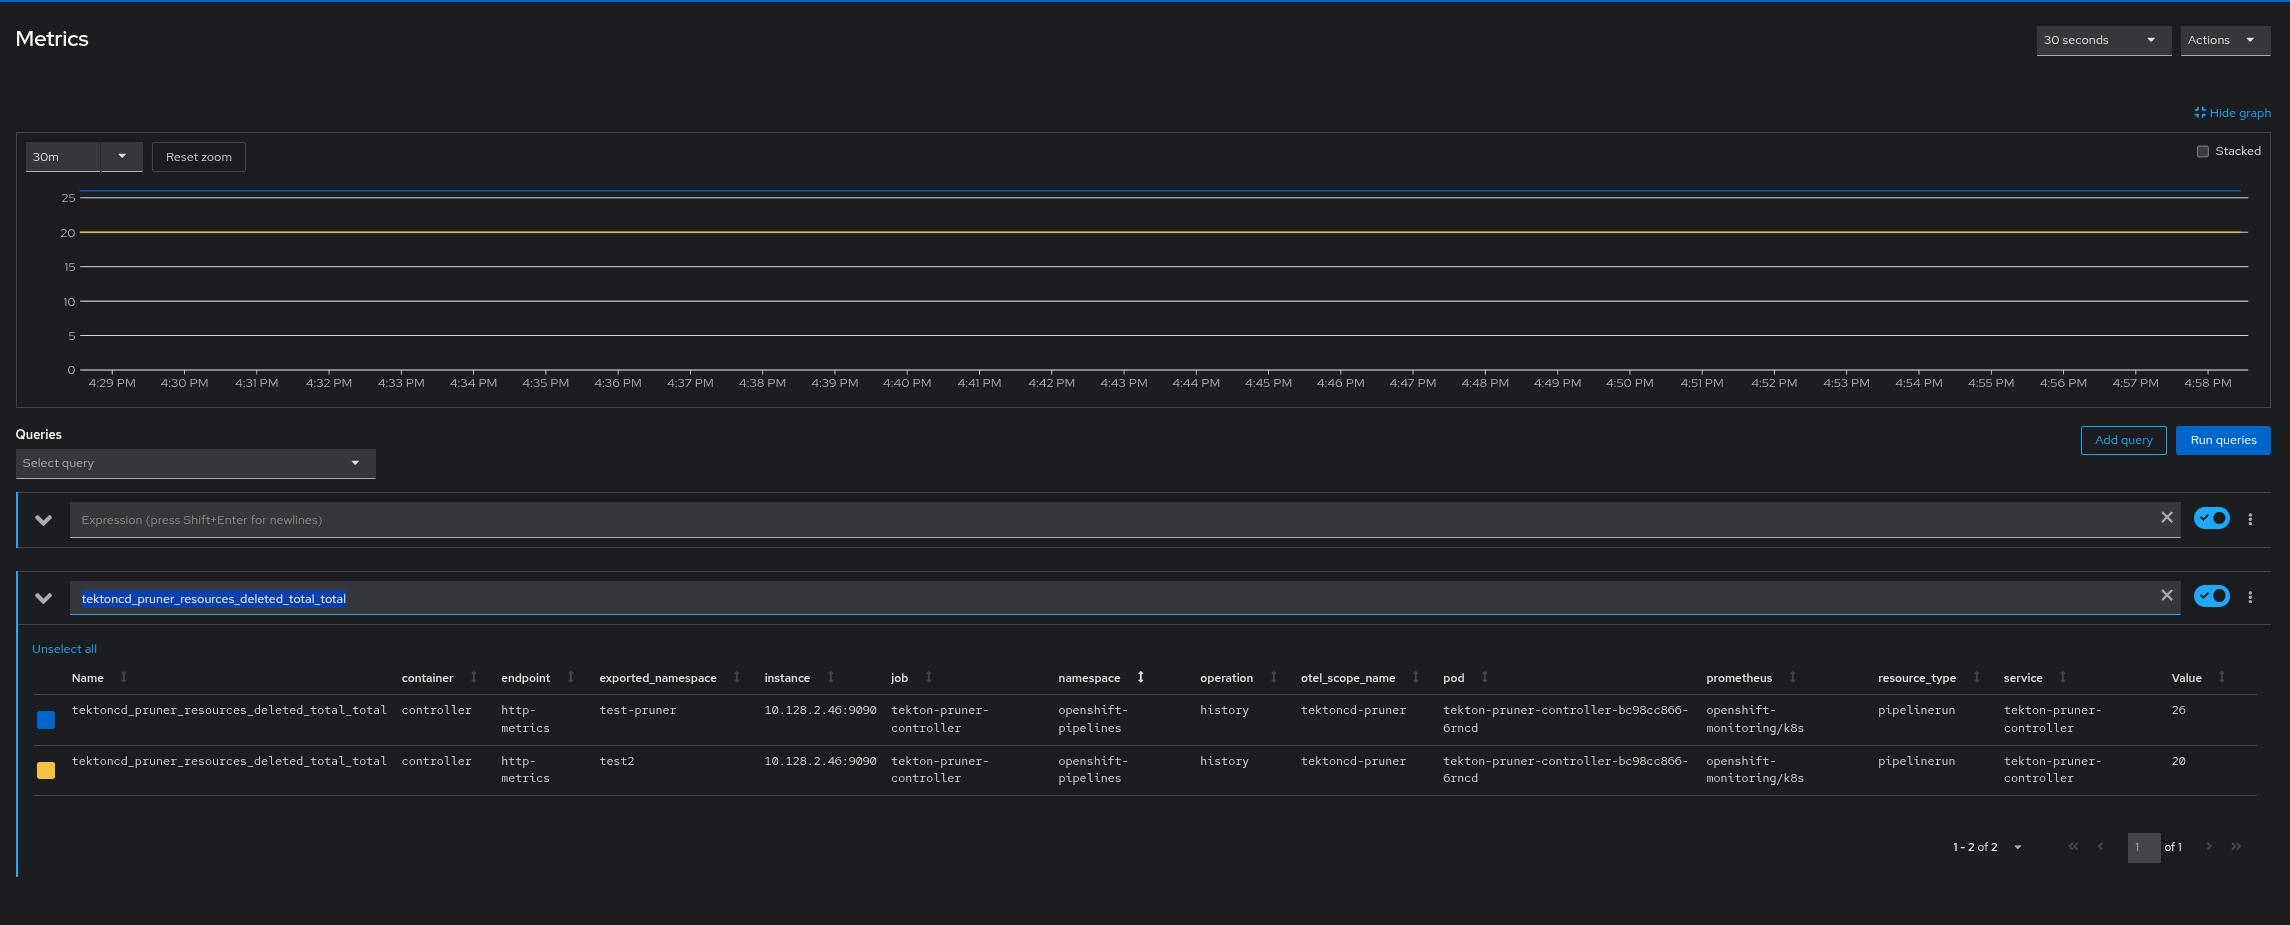Collapse the tektoncd_pruner query results
Image resolution: width=2290 pixels, height=925 pixels.
[x=43, y=599]
